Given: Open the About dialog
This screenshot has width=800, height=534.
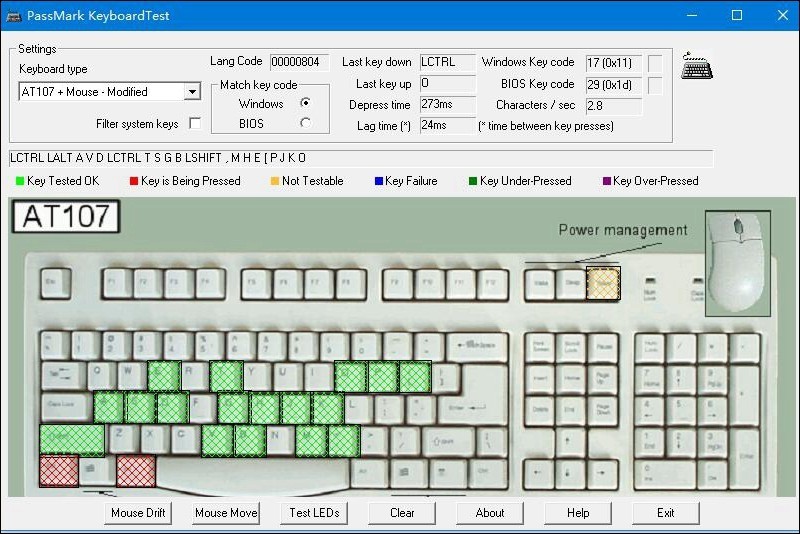Looking at the screenshot, I should pos(490,513).
